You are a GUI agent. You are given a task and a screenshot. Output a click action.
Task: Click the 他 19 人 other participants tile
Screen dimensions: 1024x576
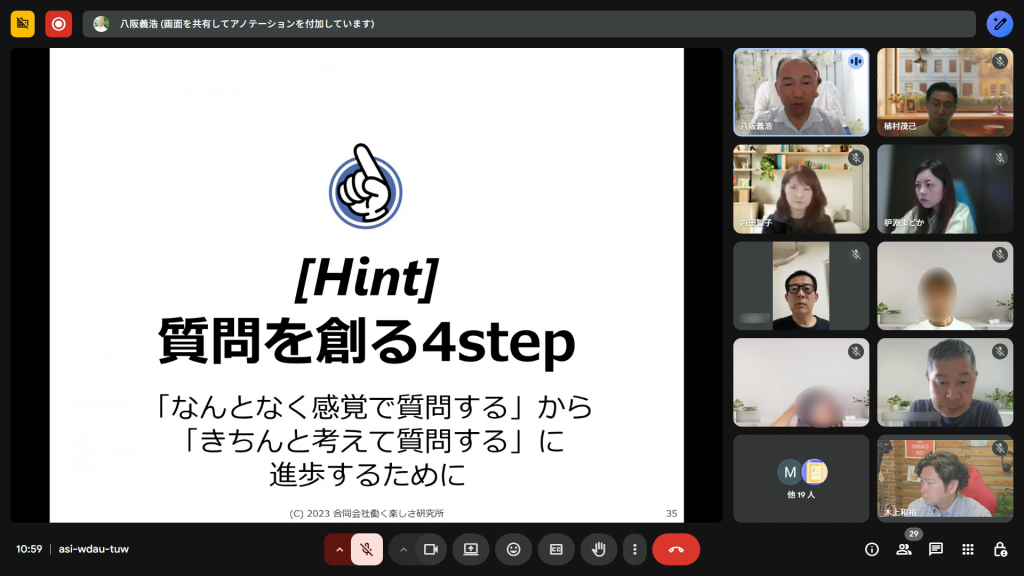click(801, 478)
